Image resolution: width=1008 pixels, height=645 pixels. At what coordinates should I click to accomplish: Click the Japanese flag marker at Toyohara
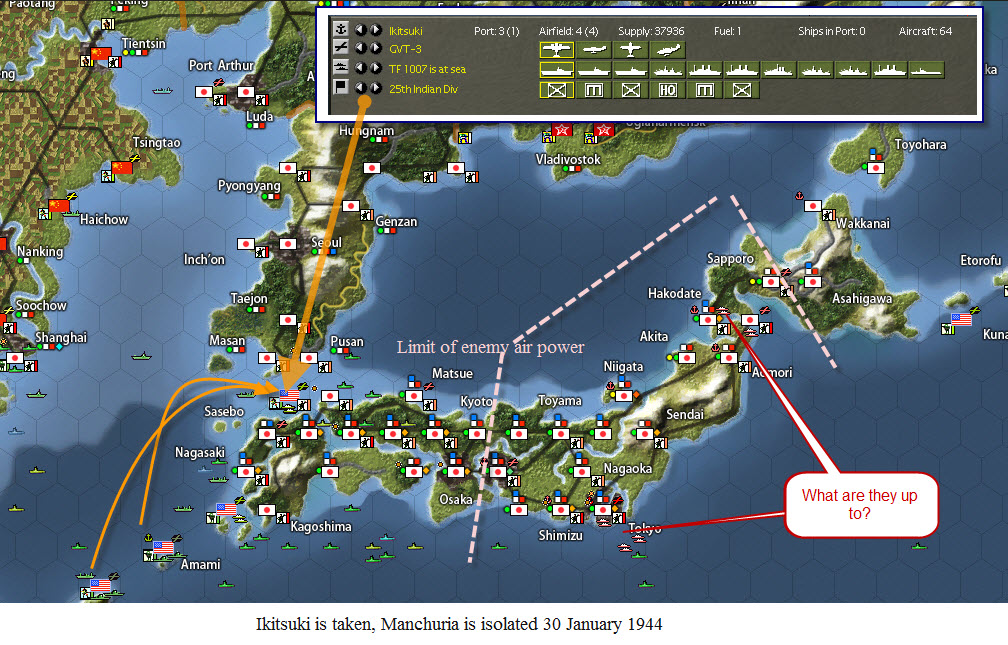tap(876, 168)
